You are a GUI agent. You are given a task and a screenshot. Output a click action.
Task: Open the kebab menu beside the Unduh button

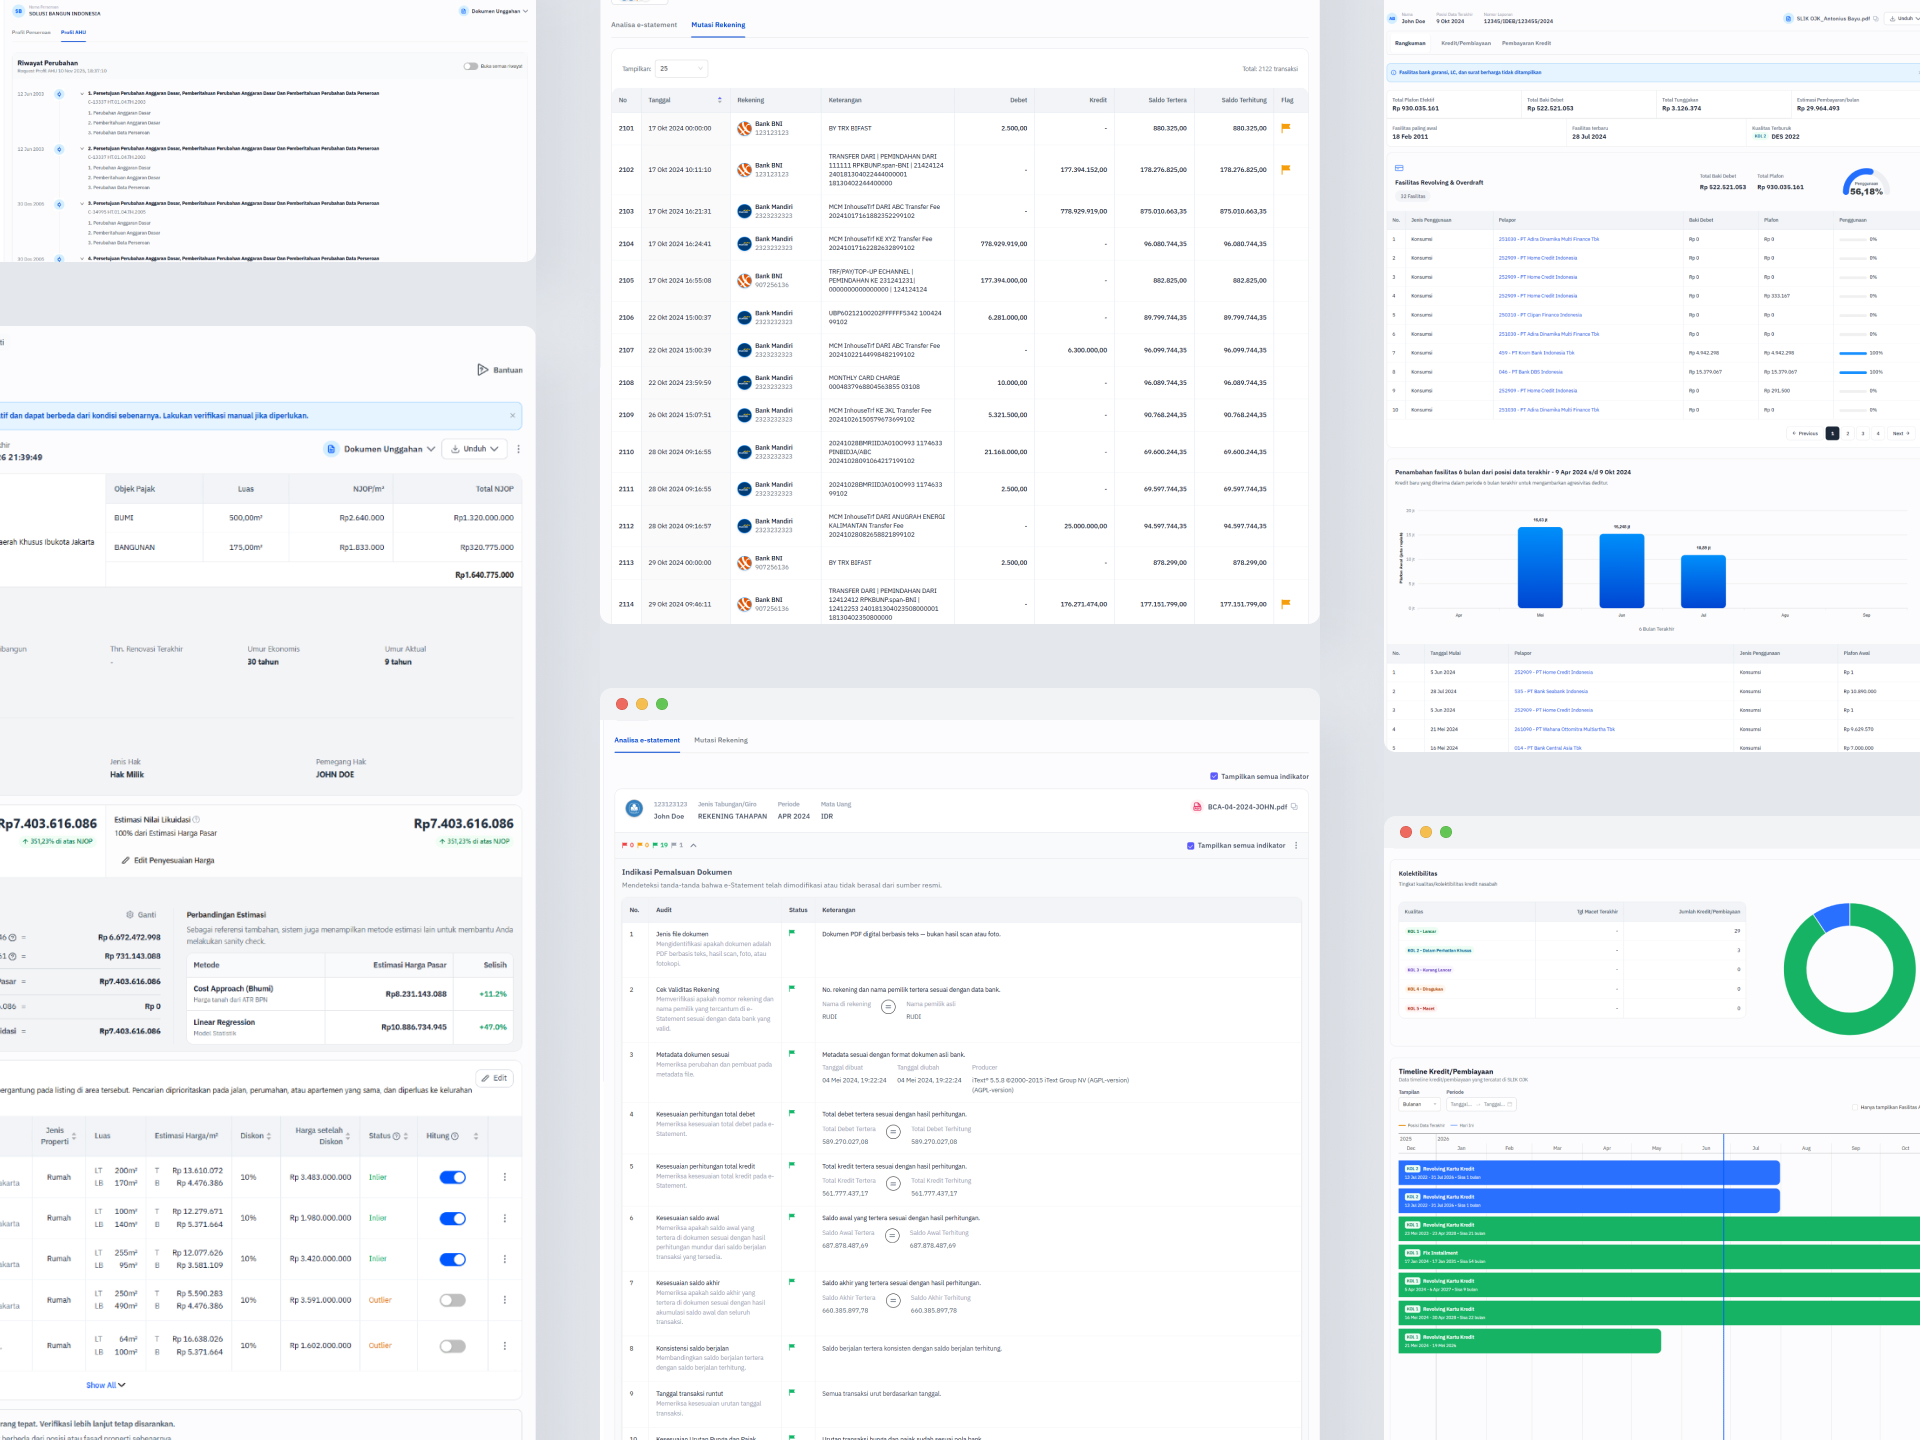pyautogui.click(x=518, y=449)
